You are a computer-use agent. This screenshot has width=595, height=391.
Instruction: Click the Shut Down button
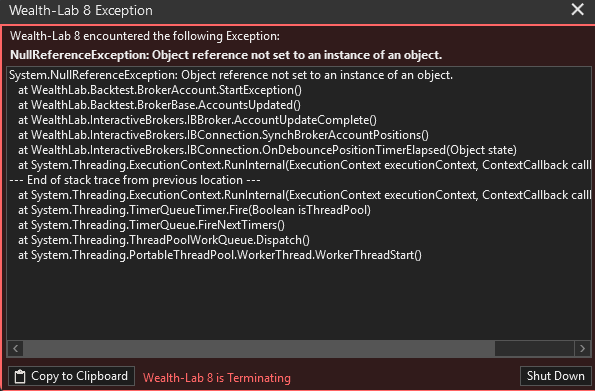(x=556, y=376)
